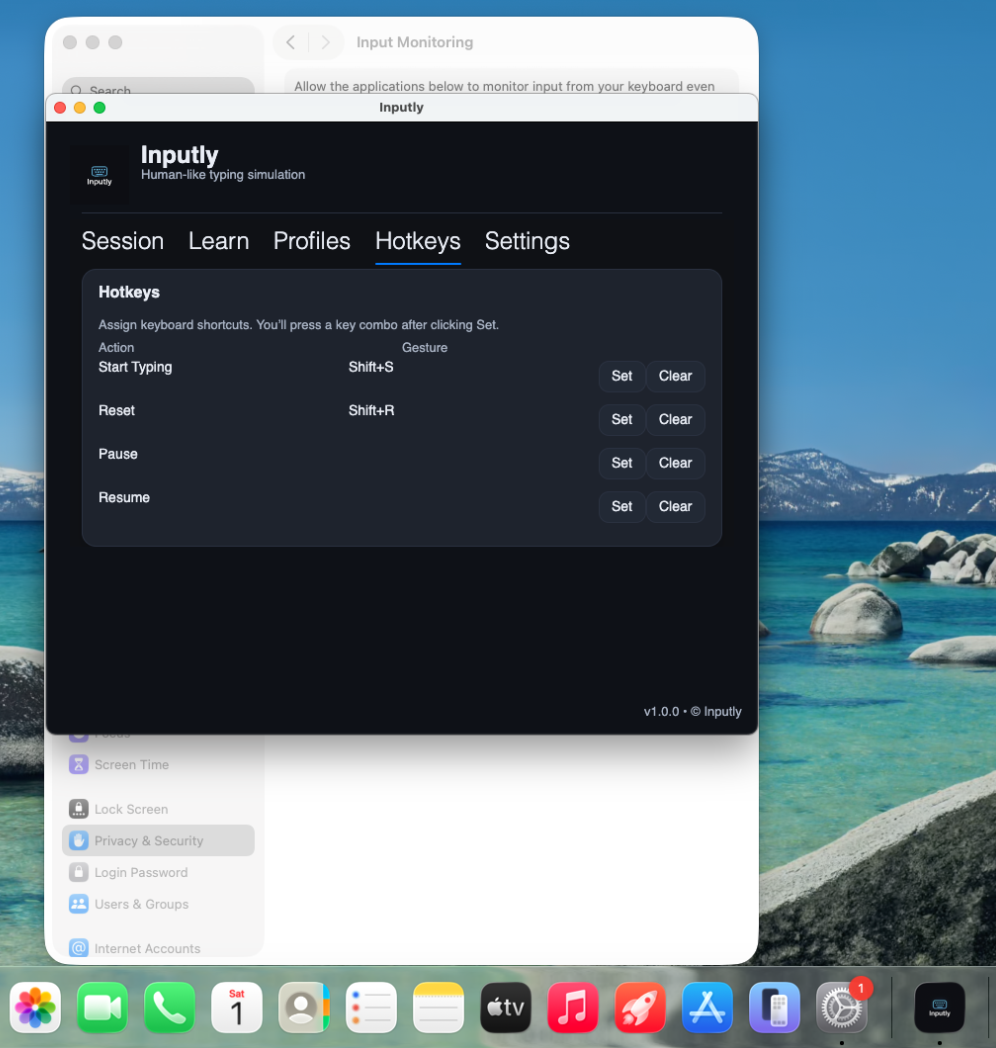The image size is (996, 1048).
Task: Go to the Profiles tab
Action: point(311,241)
